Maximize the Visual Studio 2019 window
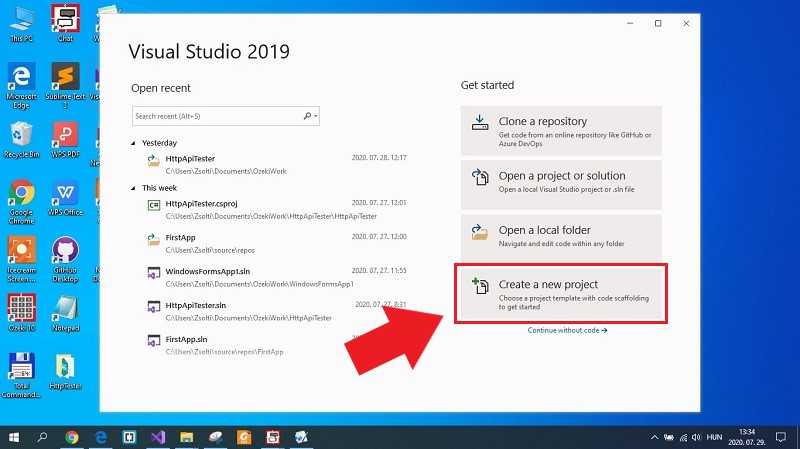800x449 pixels. tap(658, 23)
